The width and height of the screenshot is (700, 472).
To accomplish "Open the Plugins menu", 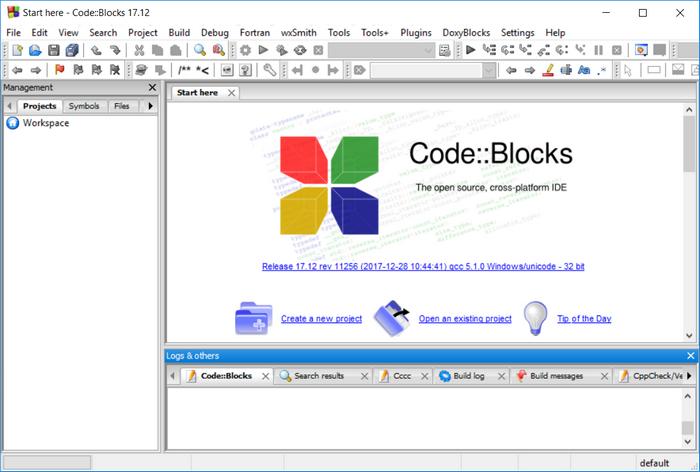I will pos(416,33).
